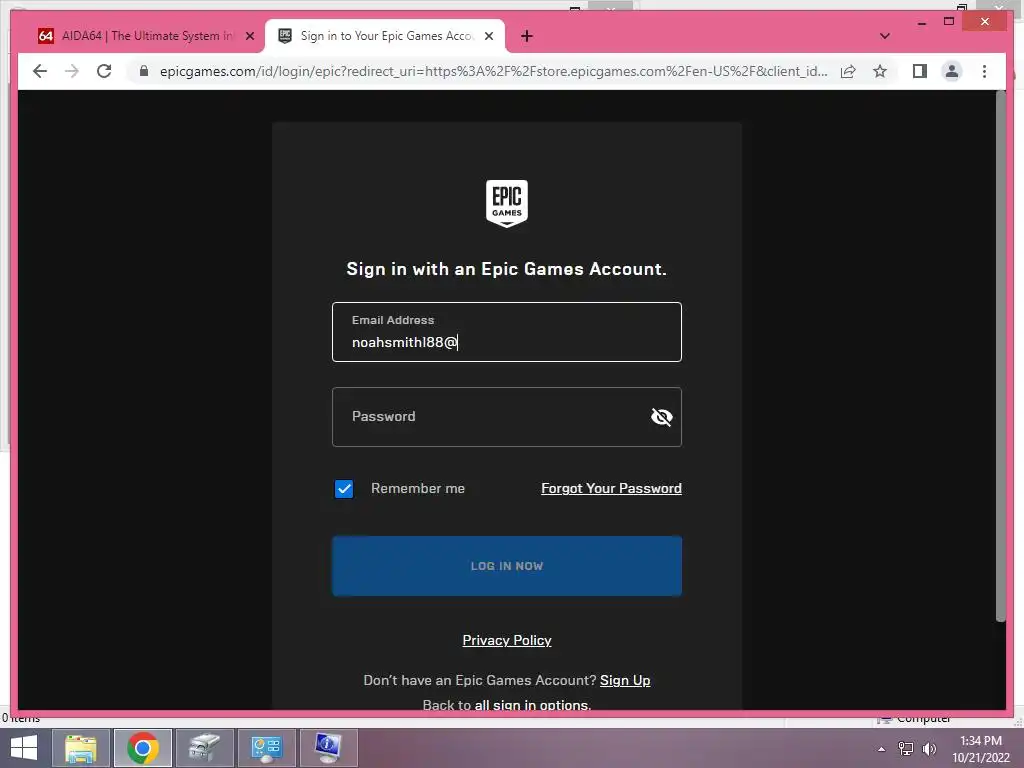Open the Privacy Policy link
This screenshot has height=768, width=1024.
507,640
